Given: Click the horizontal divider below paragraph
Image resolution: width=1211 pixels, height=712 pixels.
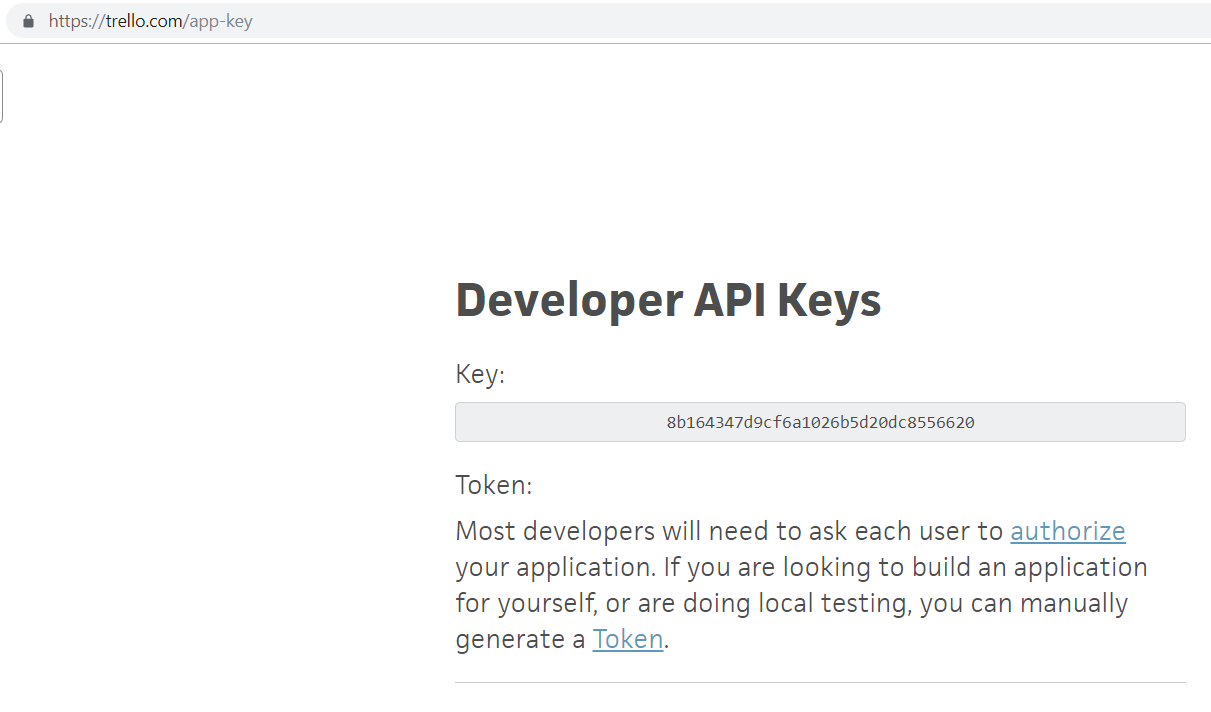Looking at the screenshot, I should [x=820, y=683].
